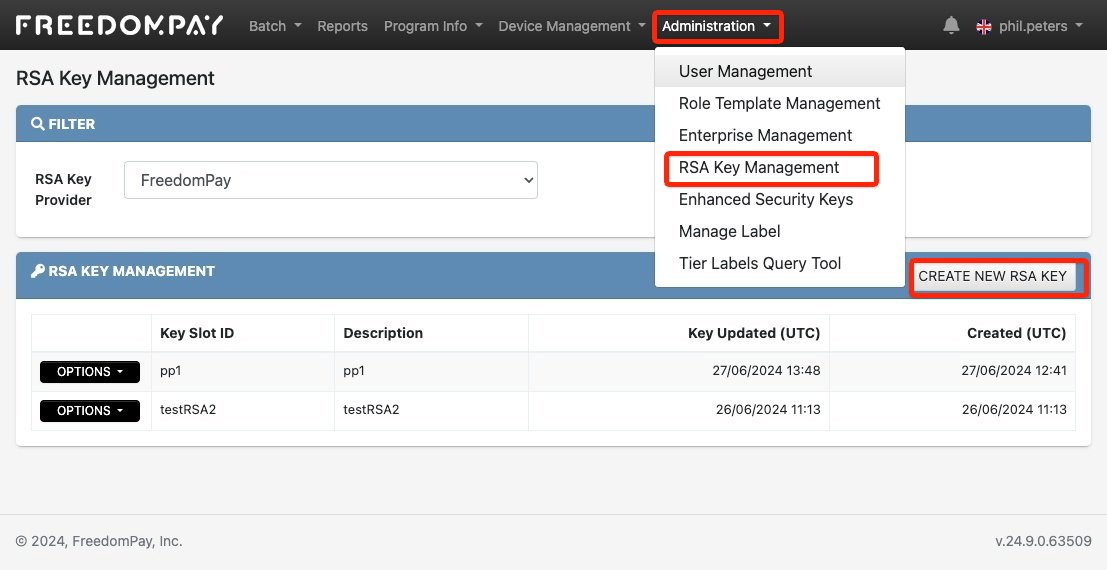
Task: Click the FreedomPay logo
Action: pyautogui.click(x=119, y=25)
